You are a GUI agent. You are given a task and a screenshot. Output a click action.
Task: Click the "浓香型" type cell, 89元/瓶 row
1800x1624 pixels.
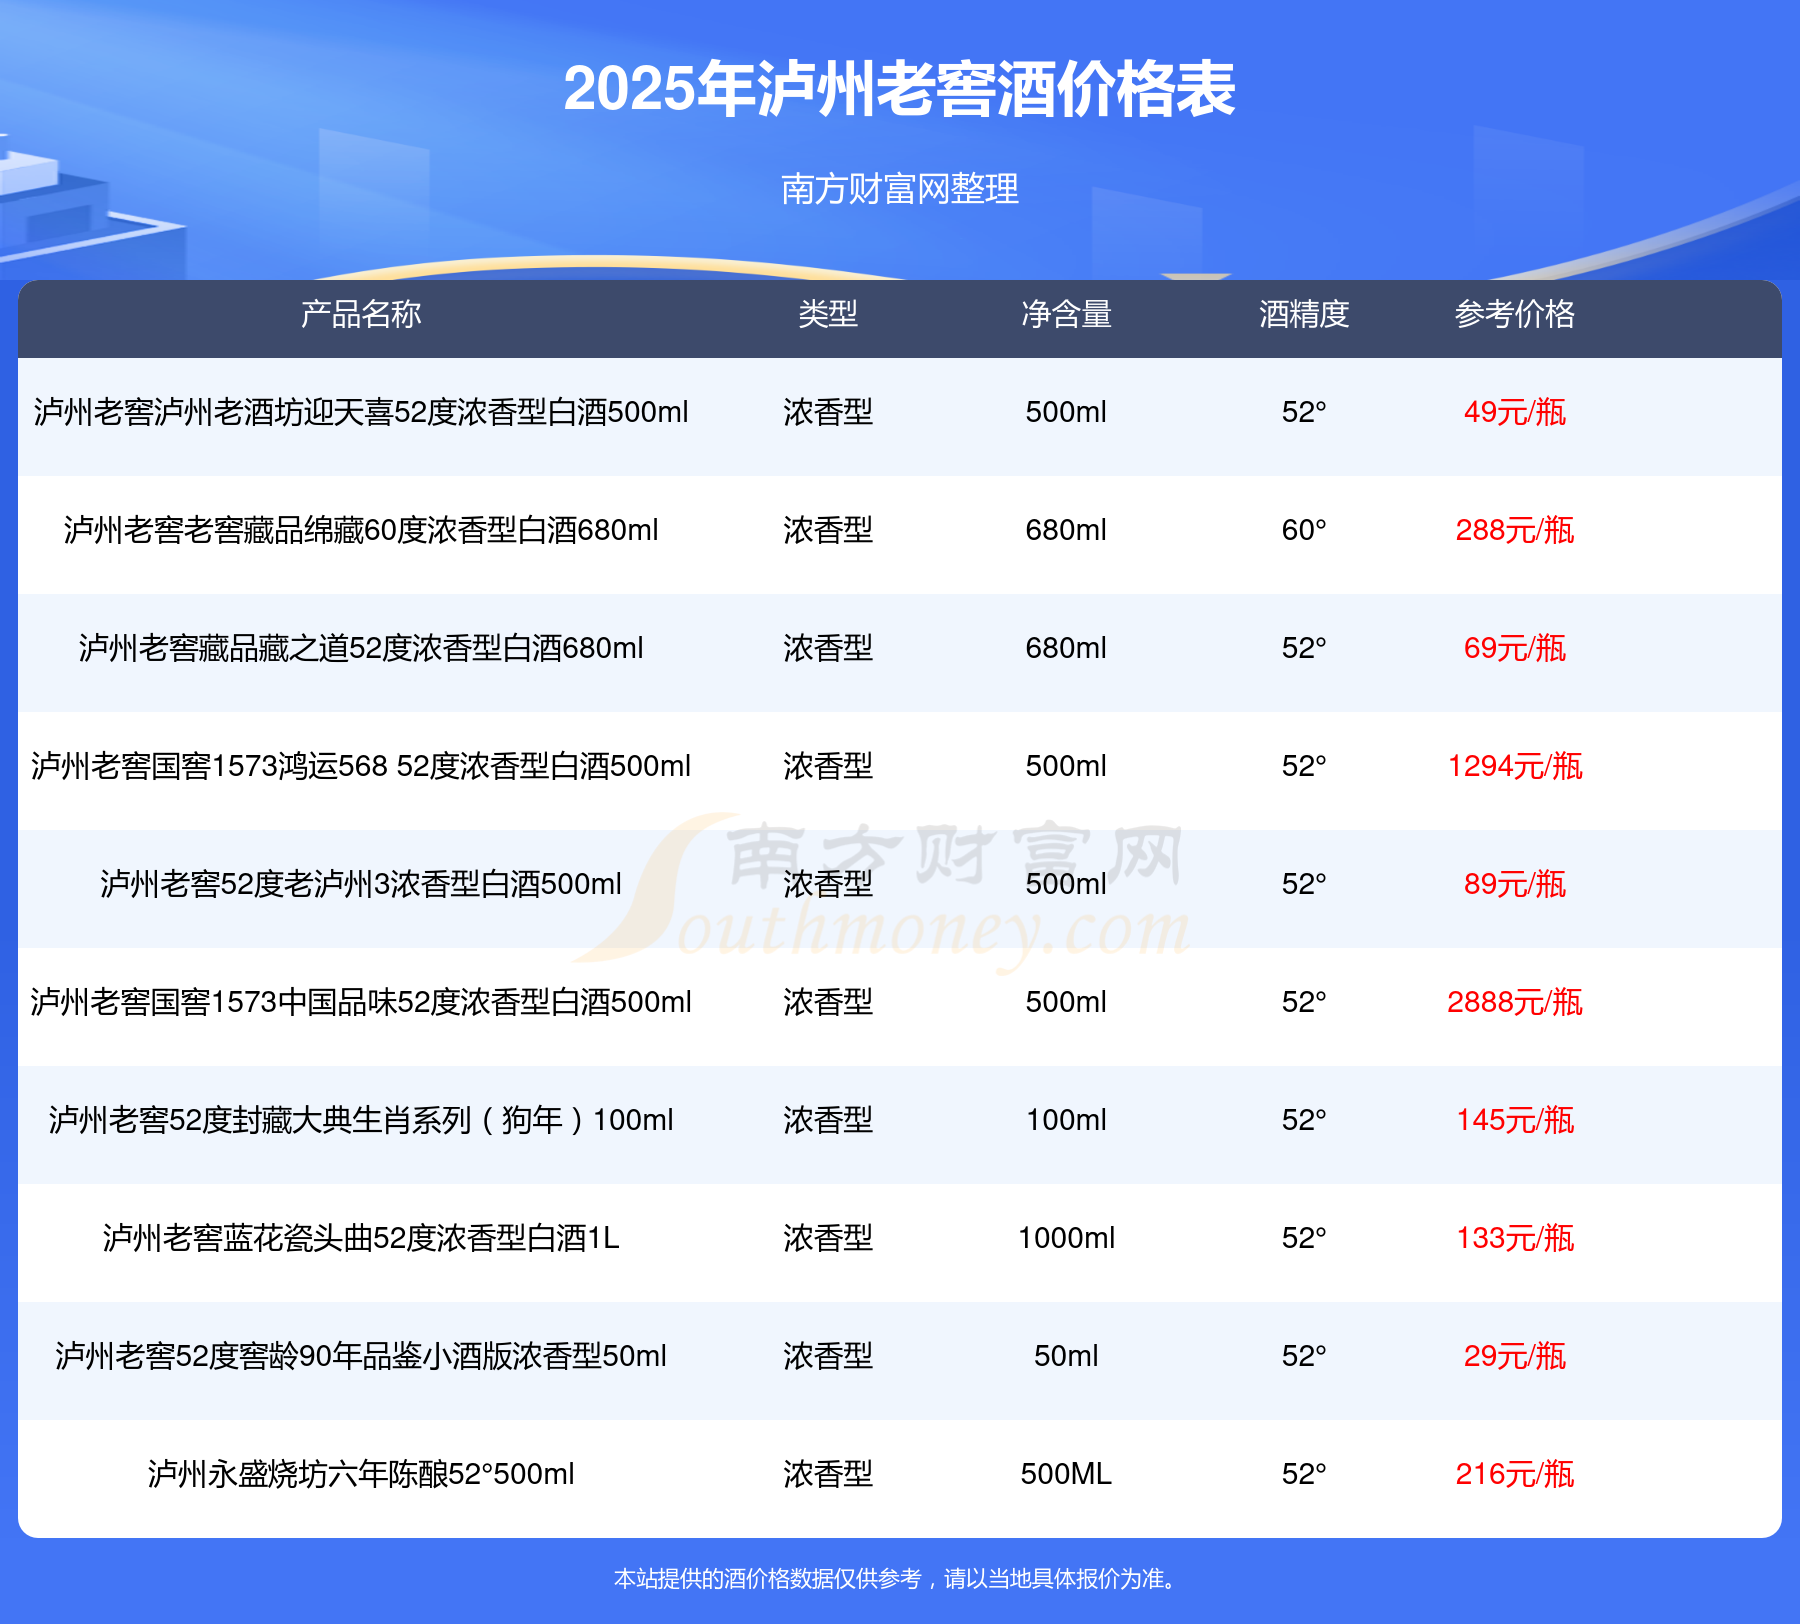[828, 884]
